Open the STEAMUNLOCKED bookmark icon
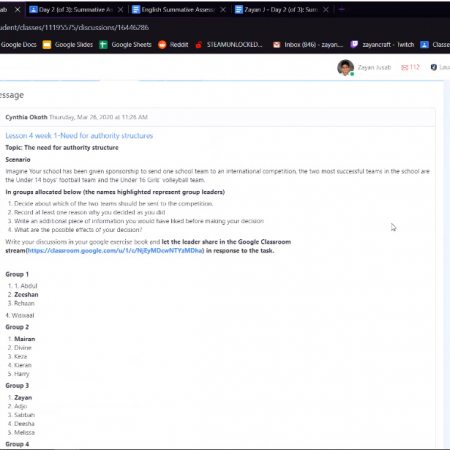Image resolution: width=450 pixels, height=450 pixels. [x=199, y=45]
